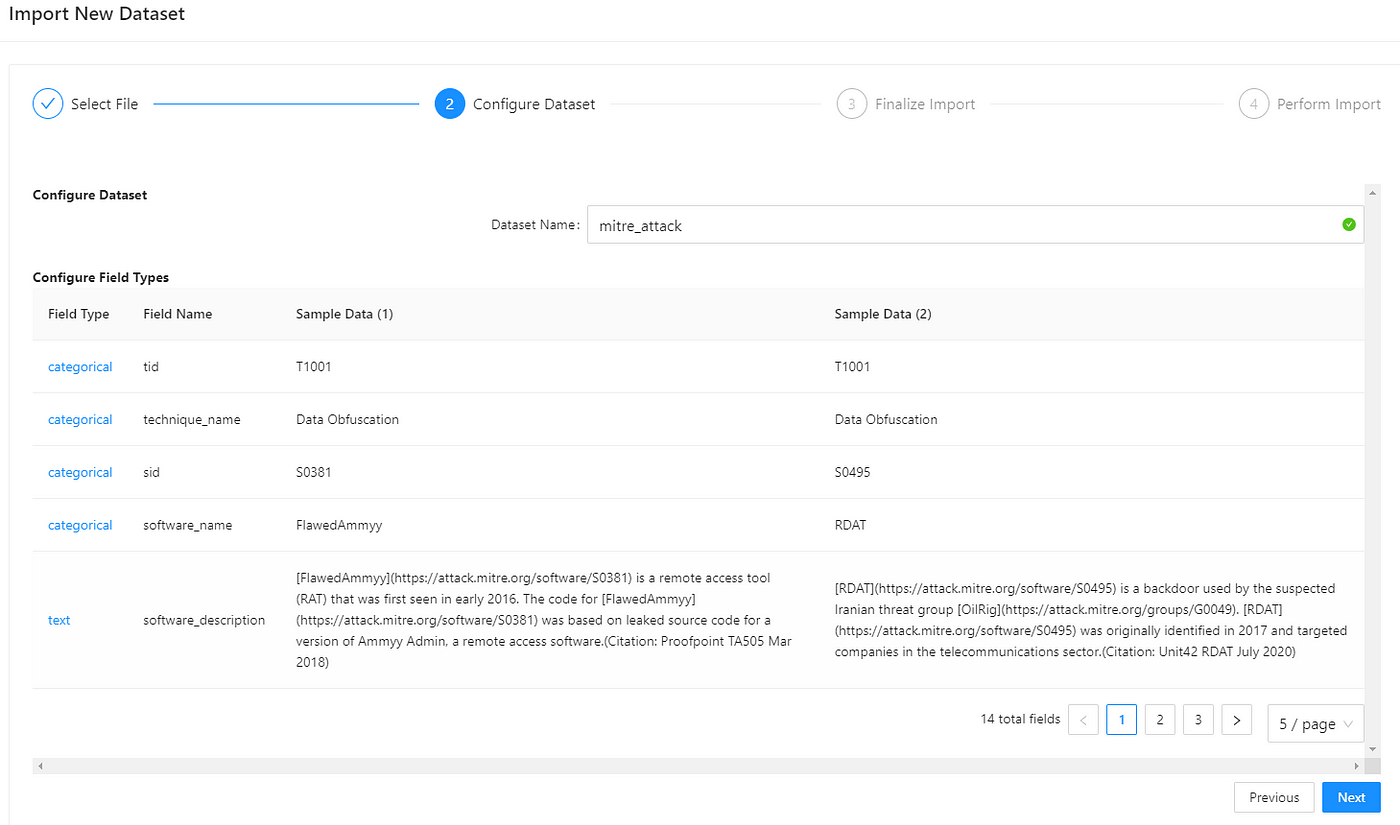Change field type of tid from categorical

[x=80, y=366]
